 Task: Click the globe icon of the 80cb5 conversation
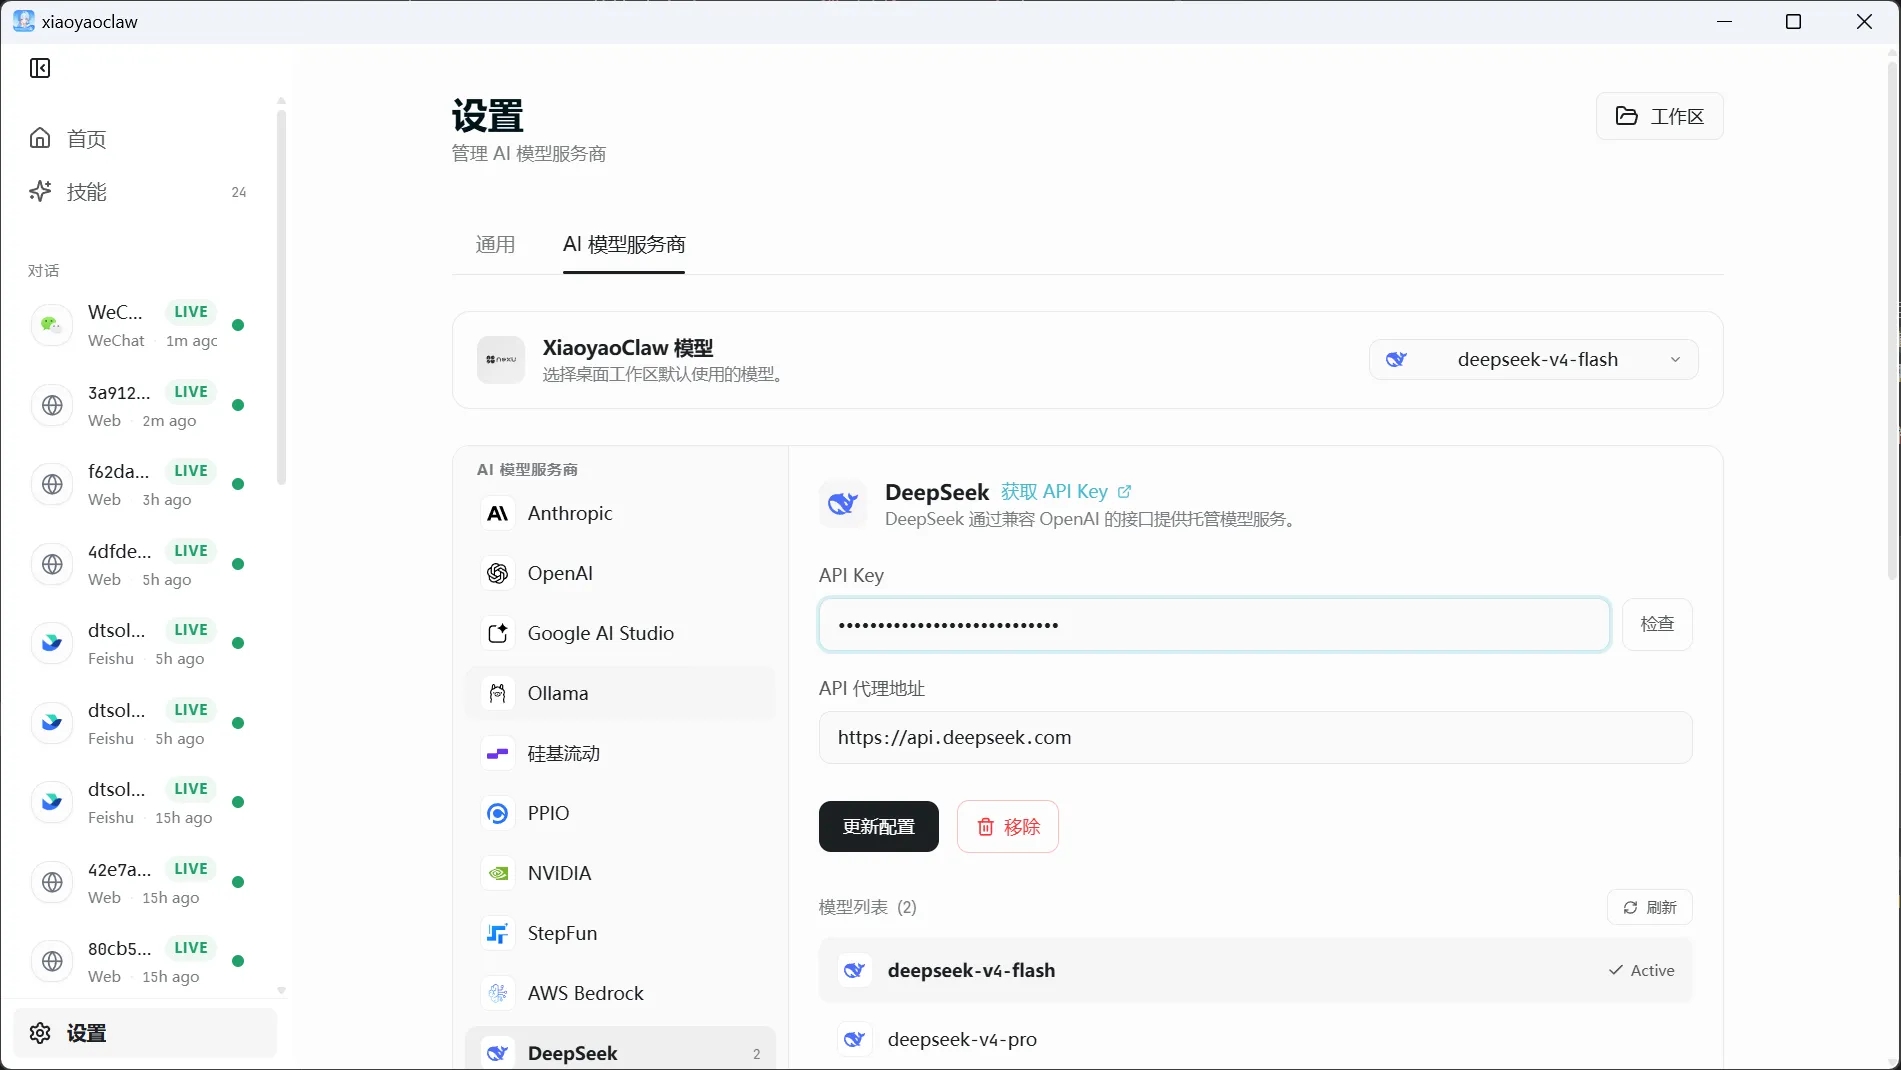52,961
